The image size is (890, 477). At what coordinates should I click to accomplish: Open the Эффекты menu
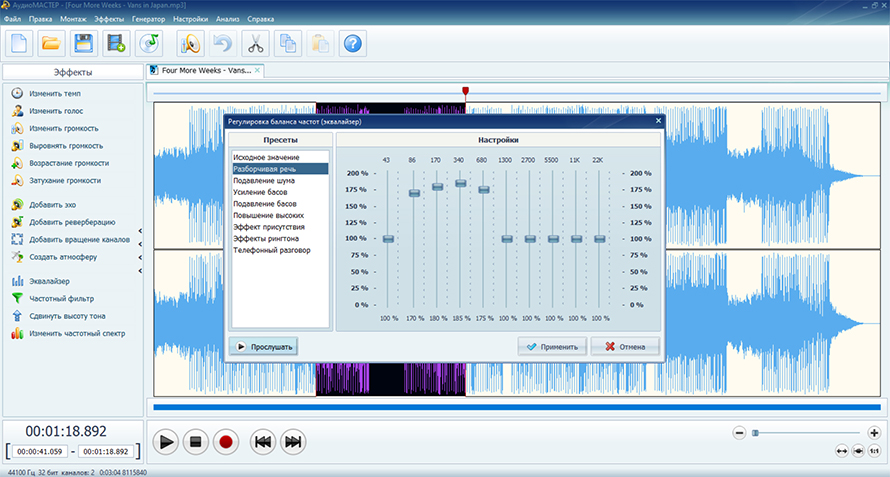point(109,19)
